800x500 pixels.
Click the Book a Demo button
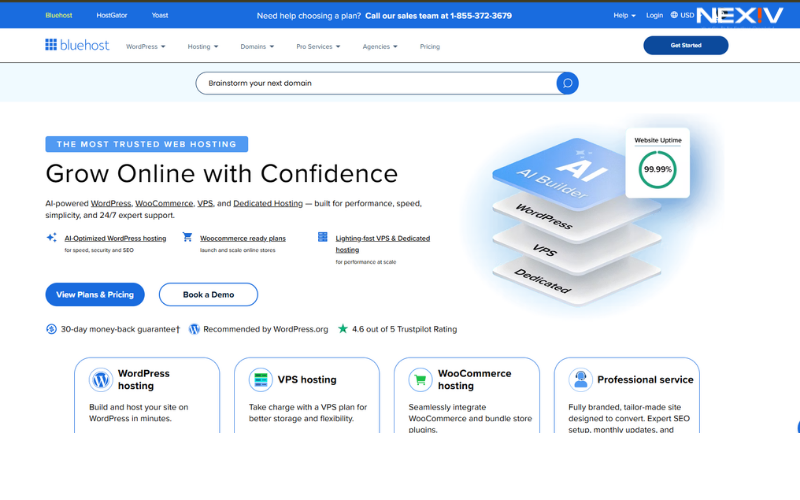[208, 294]
